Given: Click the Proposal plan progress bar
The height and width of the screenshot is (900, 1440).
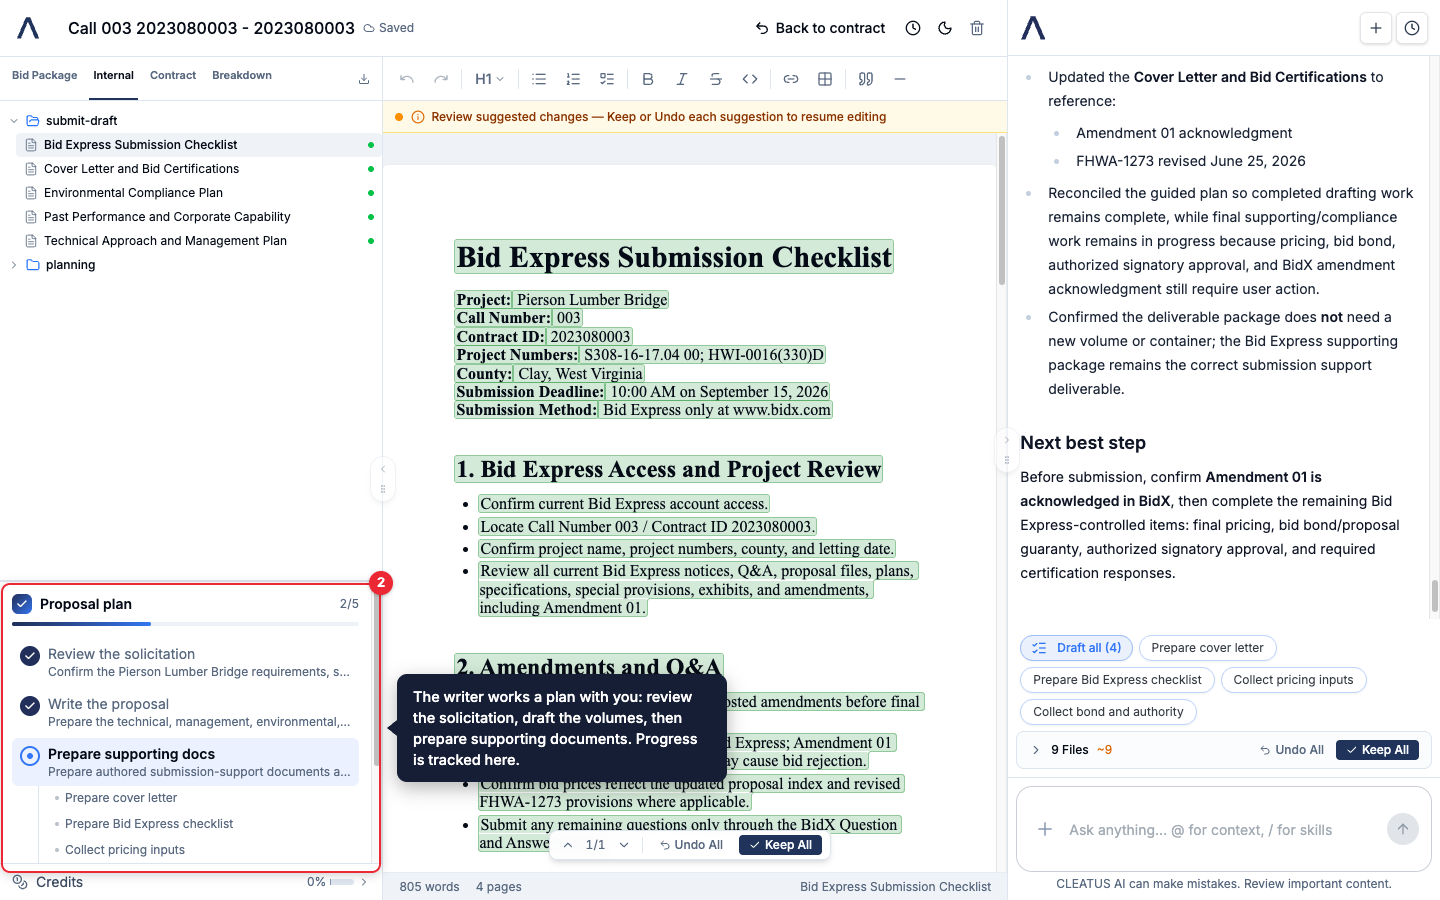Looking at the screenshot, I should click(185, 624).
